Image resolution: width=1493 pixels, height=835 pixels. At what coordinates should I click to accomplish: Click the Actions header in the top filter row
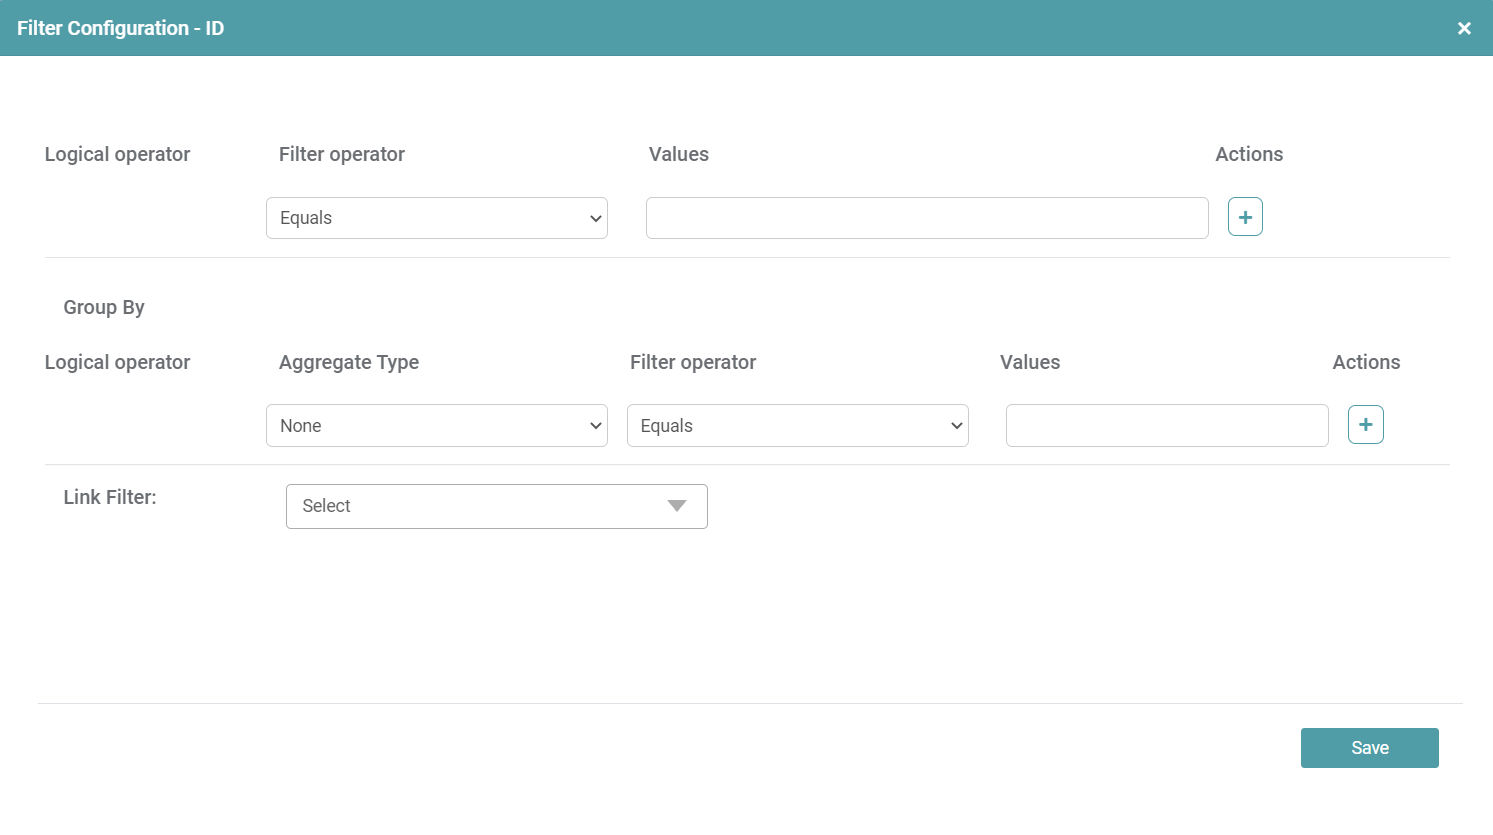tap(1249, 154)
